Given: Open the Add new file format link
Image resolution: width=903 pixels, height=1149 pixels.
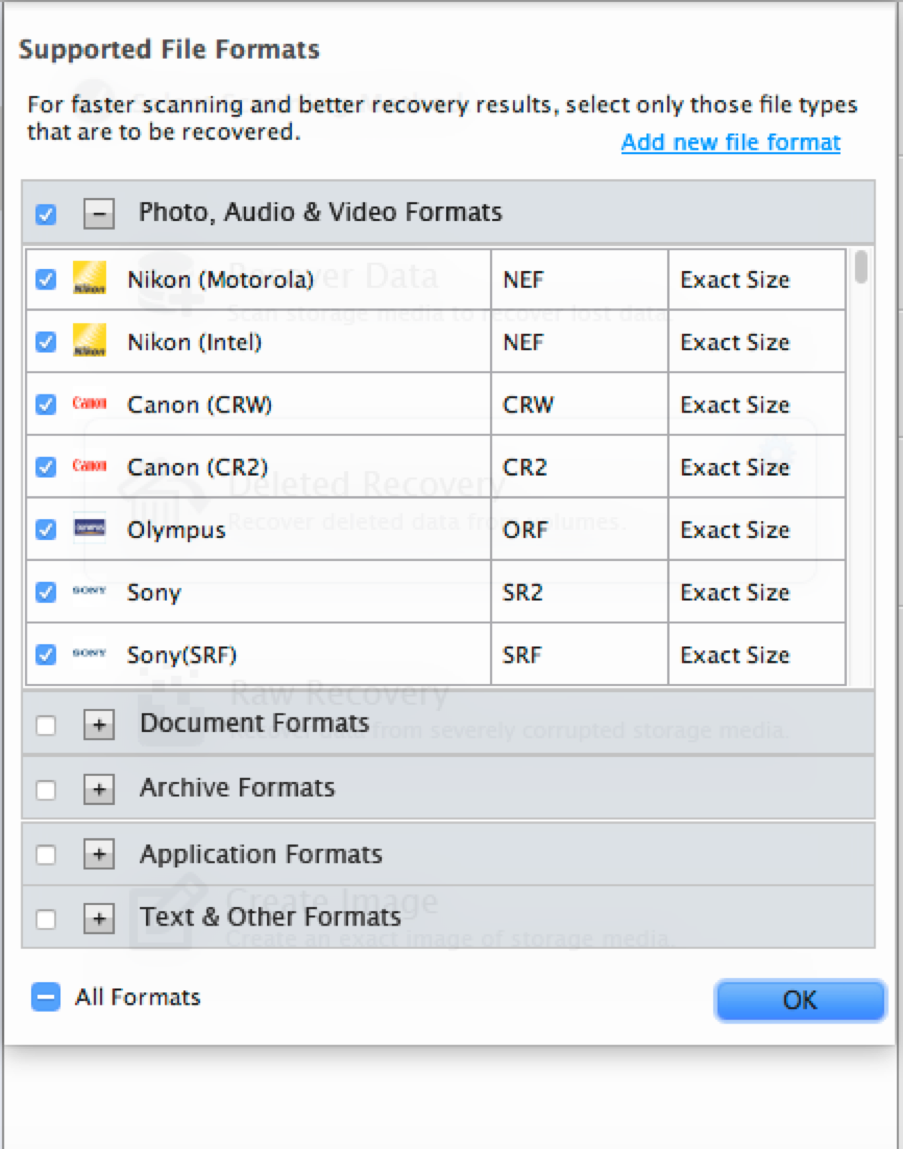Looking at the screenshot, I should pyautogui.click(x=731, y=142).
